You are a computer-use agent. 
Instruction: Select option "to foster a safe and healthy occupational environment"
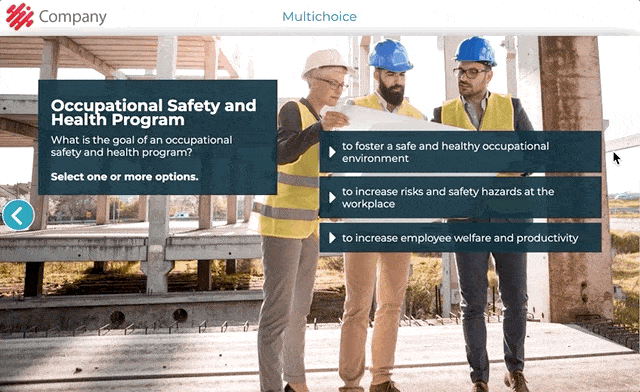coord(460,152)
